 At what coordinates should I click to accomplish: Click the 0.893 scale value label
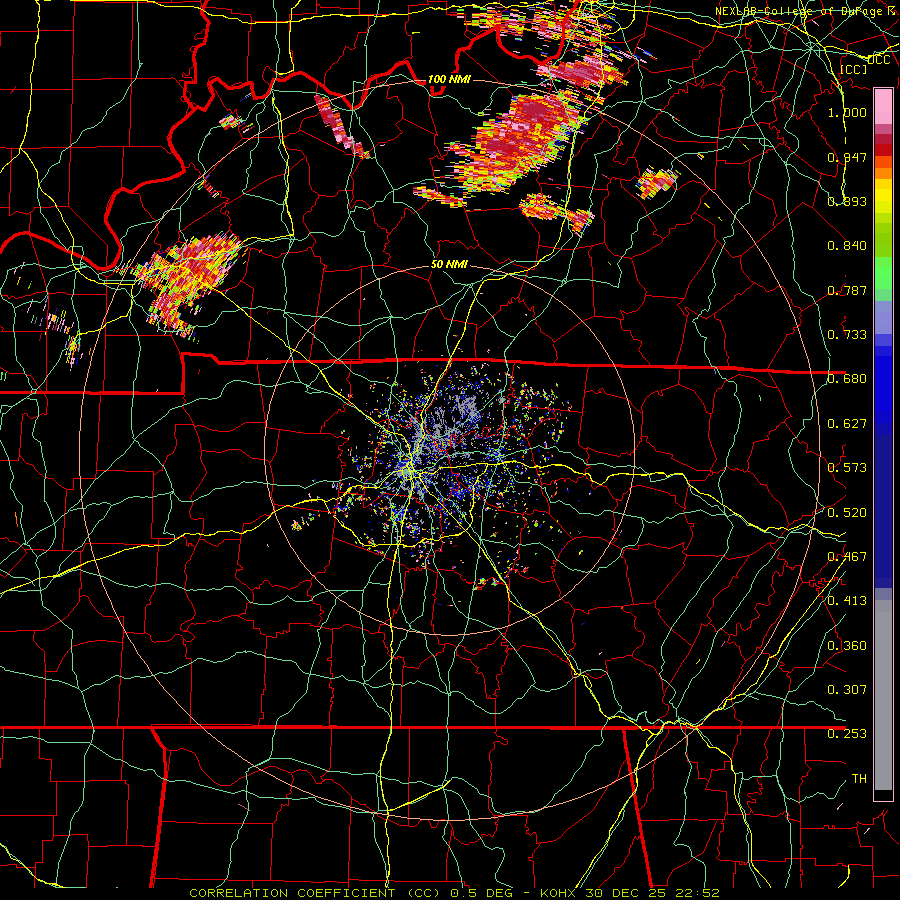click(x=847, y=201)
